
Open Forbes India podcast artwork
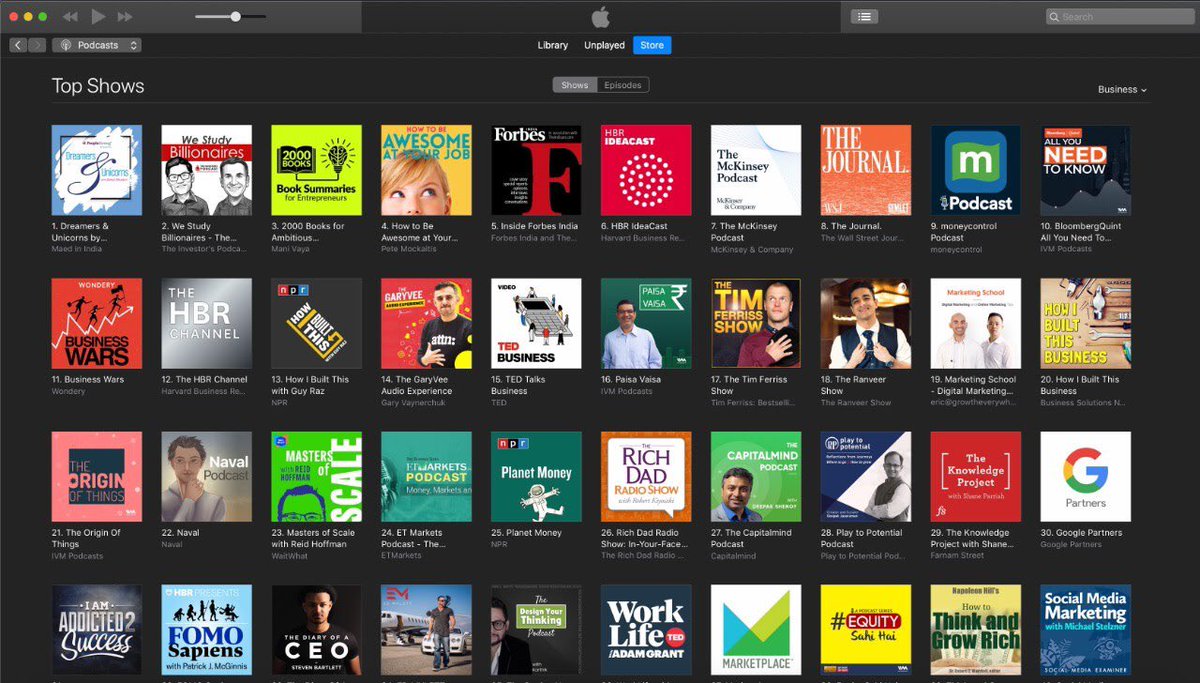pyautogui.click(x=537, y=170)
